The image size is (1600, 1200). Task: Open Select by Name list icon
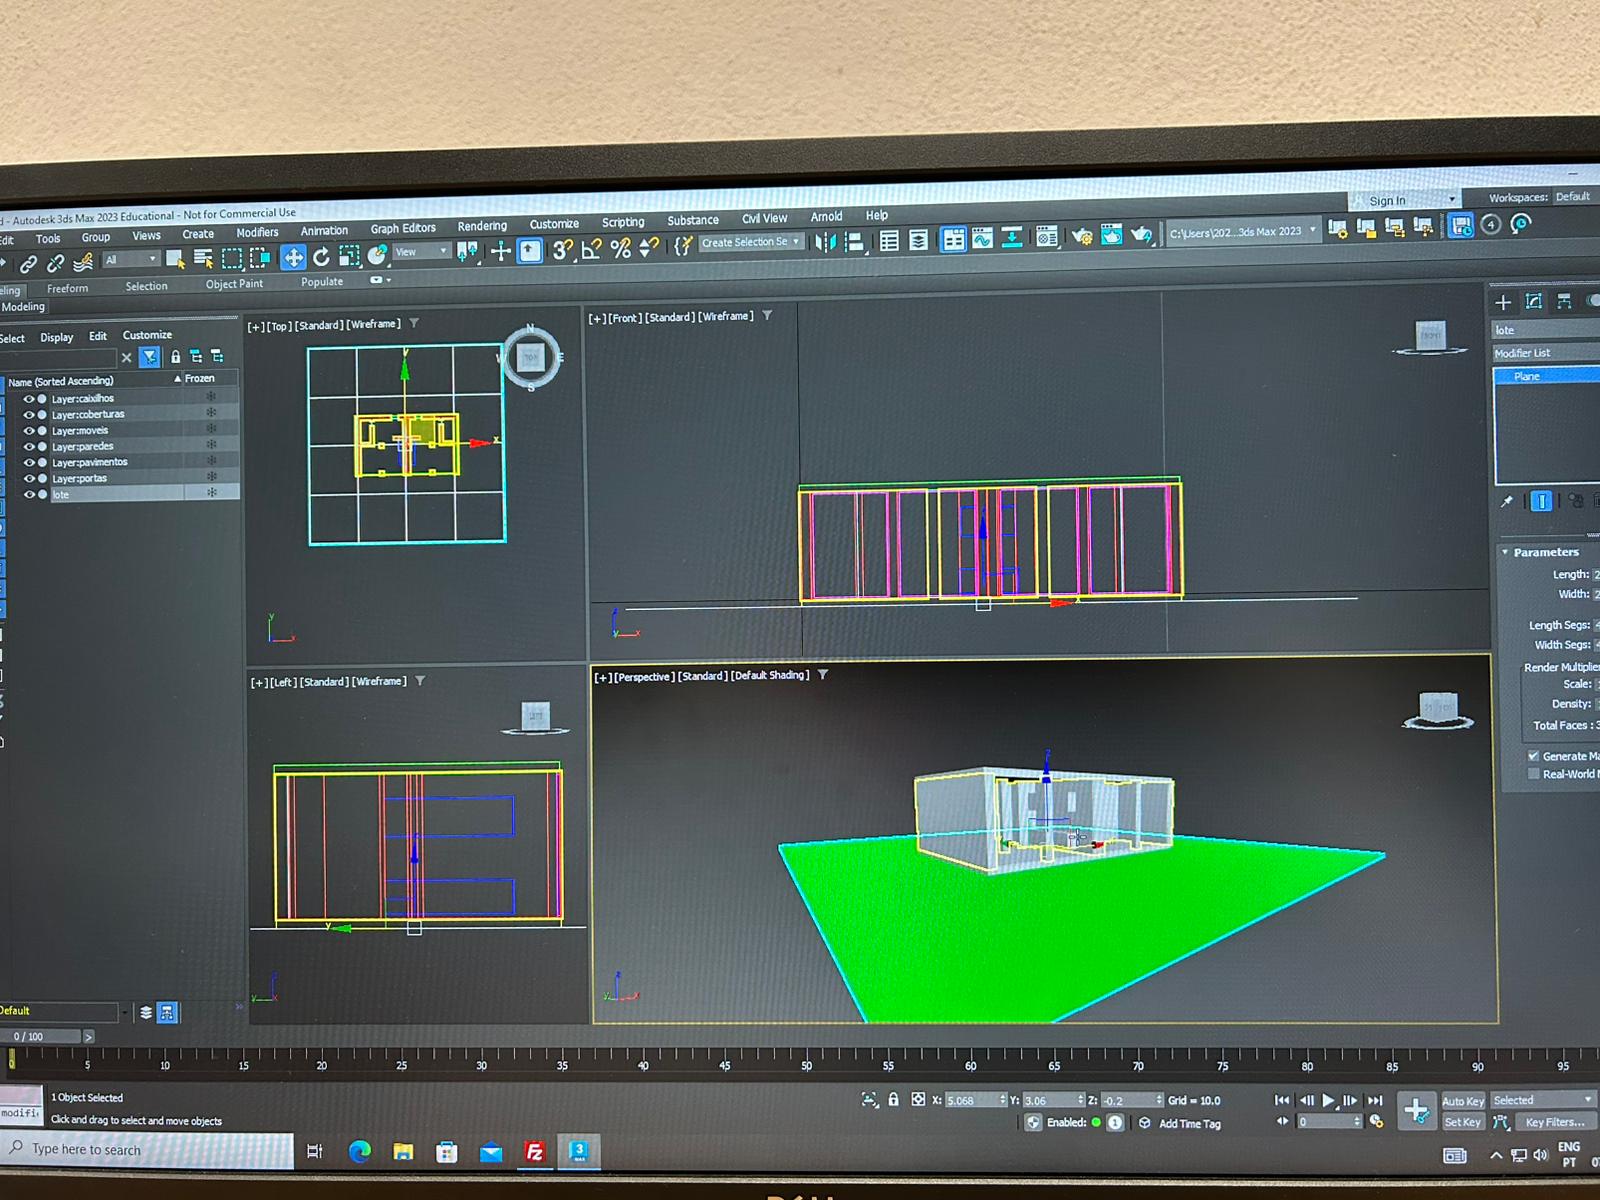coord(203,260)
